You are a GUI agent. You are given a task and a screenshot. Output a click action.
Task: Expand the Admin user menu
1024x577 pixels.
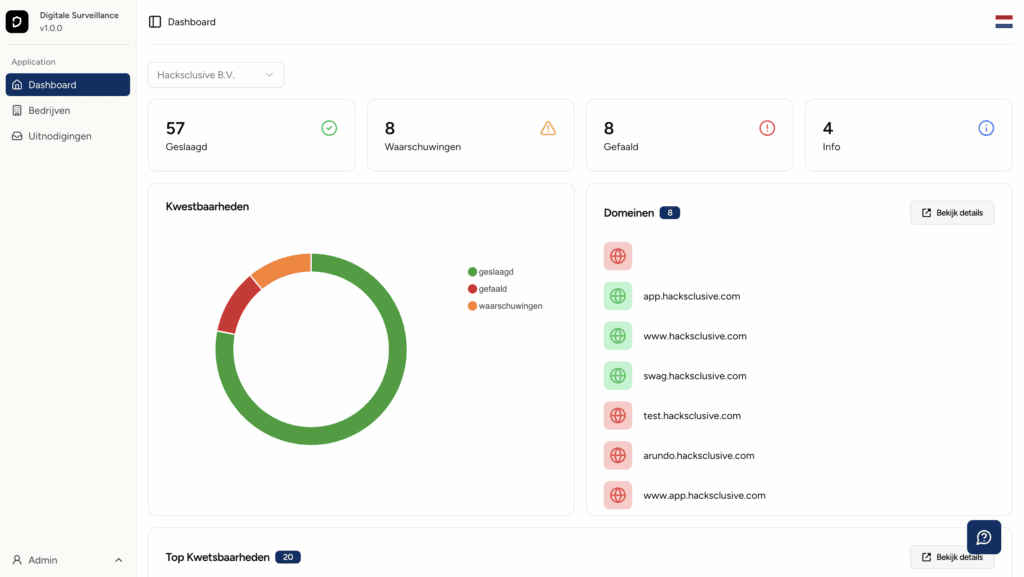[68, 560]
